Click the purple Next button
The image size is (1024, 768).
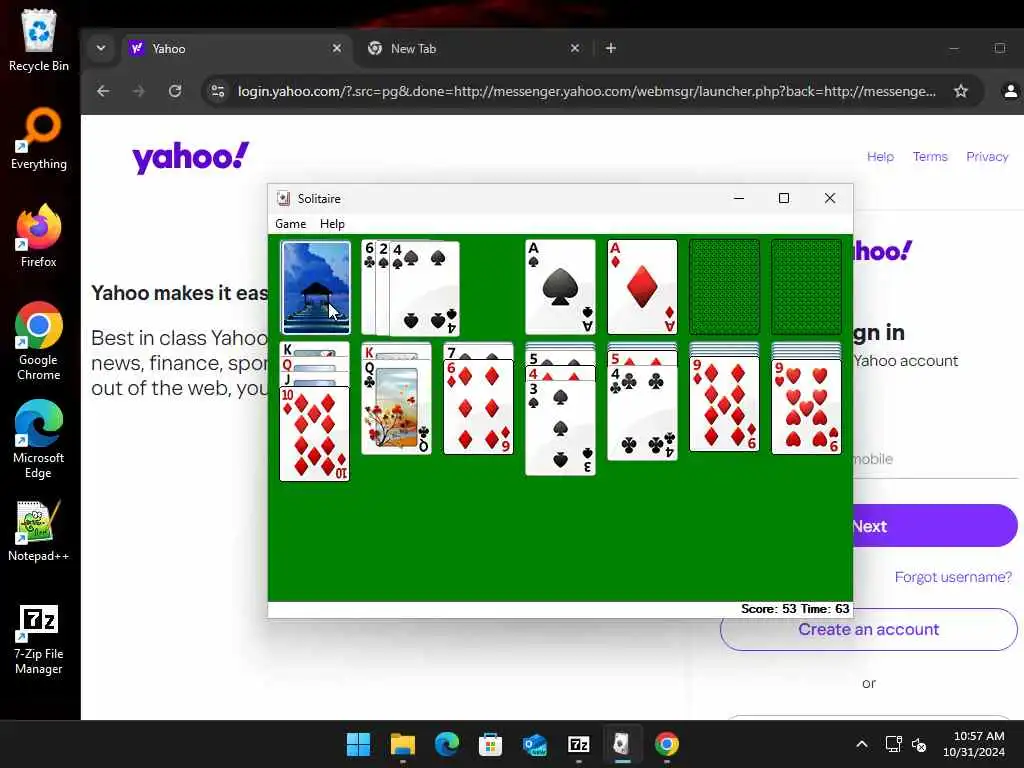point(935,526)
